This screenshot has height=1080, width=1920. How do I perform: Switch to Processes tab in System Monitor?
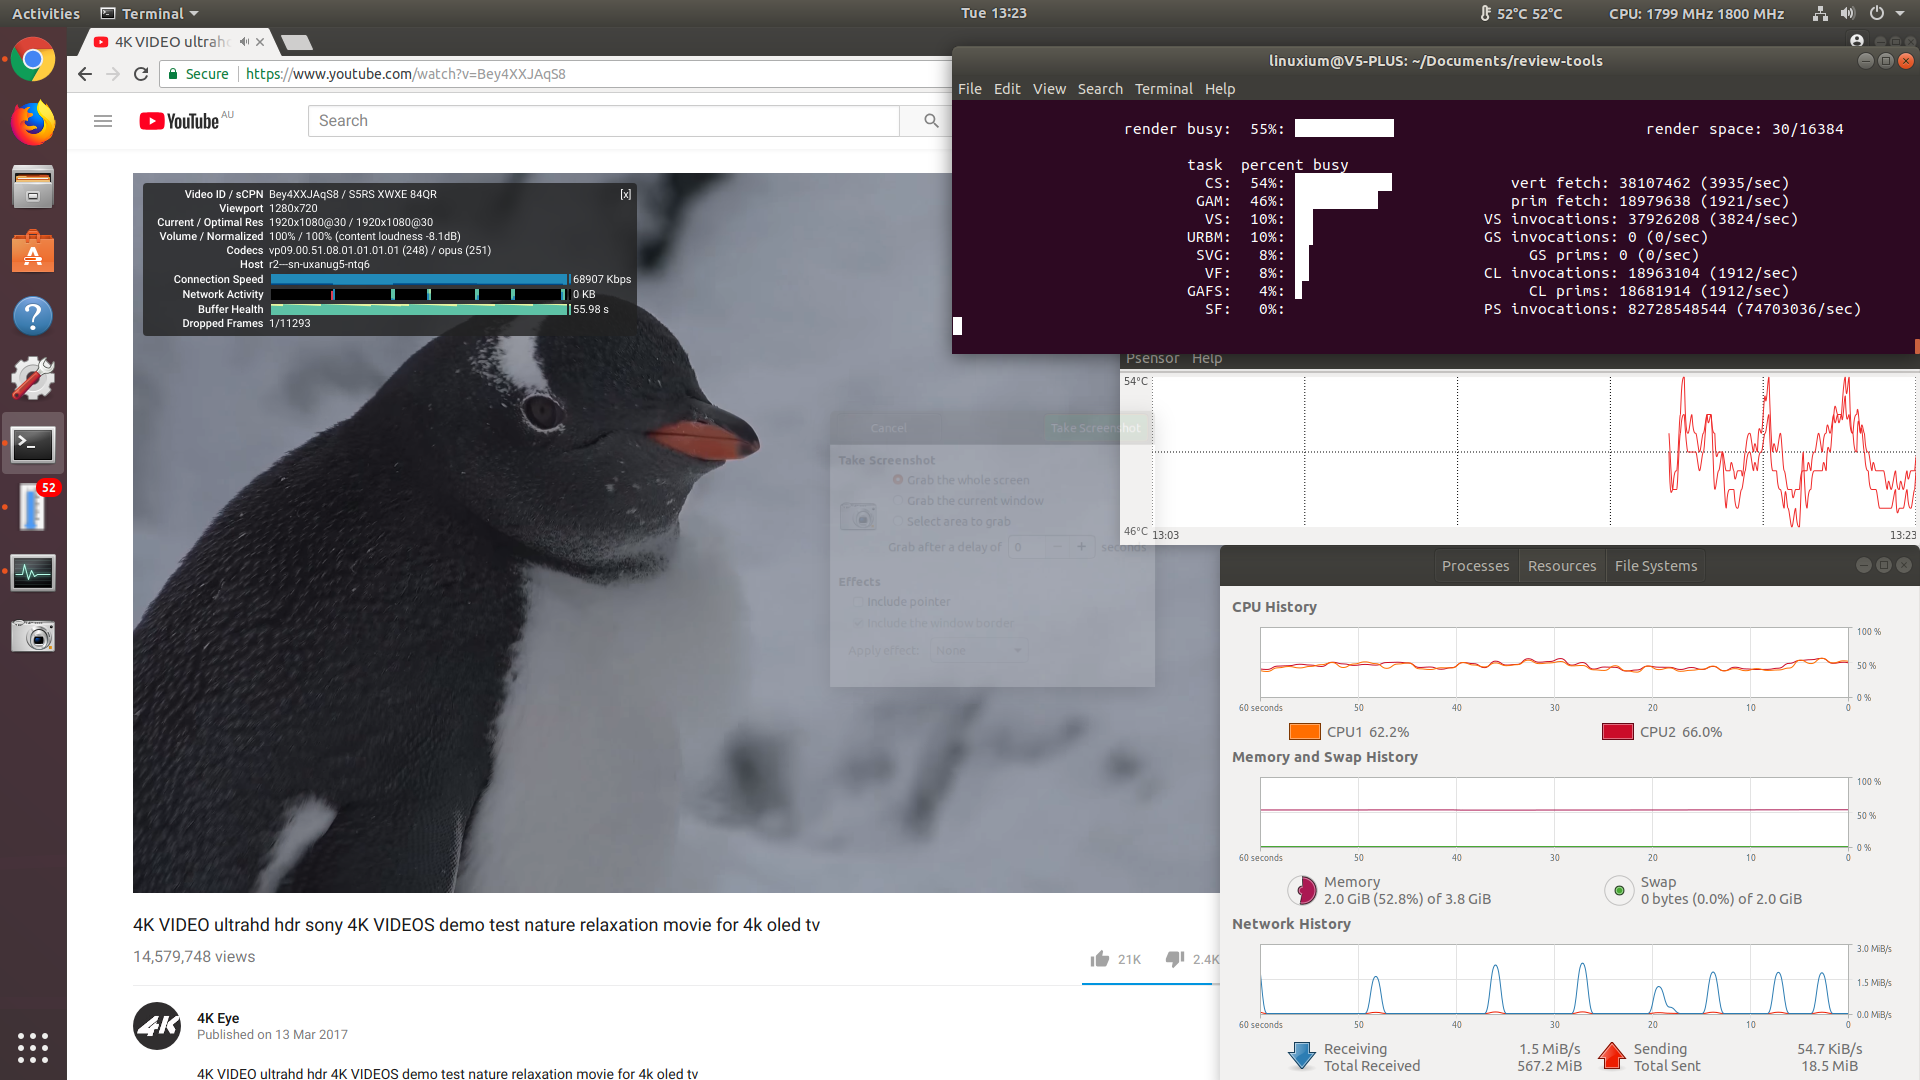tap(1475, 566)
